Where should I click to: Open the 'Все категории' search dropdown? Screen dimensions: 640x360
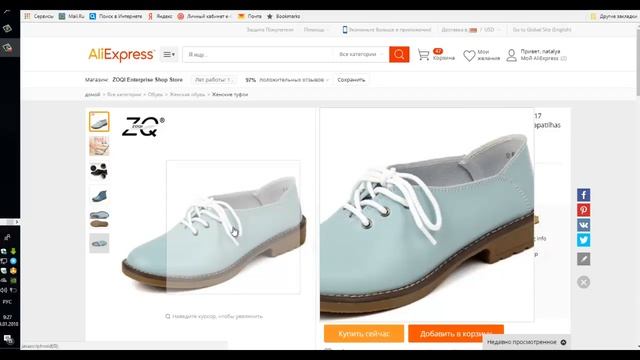click(x=360, y=54)
